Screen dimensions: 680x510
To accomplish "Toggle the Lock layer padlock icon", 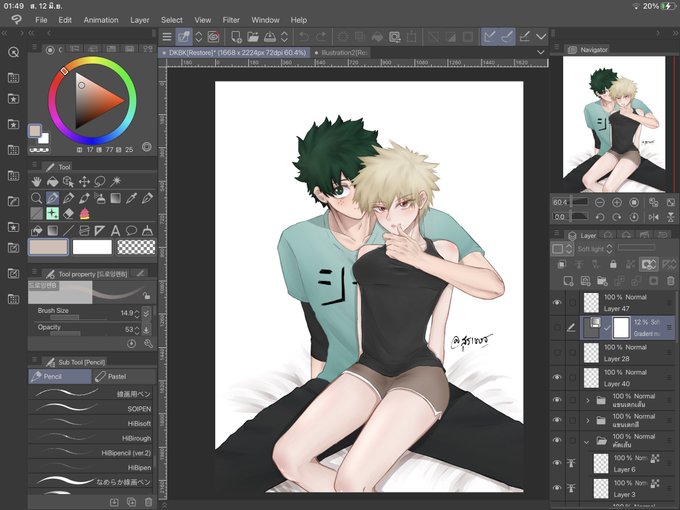I will [613, 264].
